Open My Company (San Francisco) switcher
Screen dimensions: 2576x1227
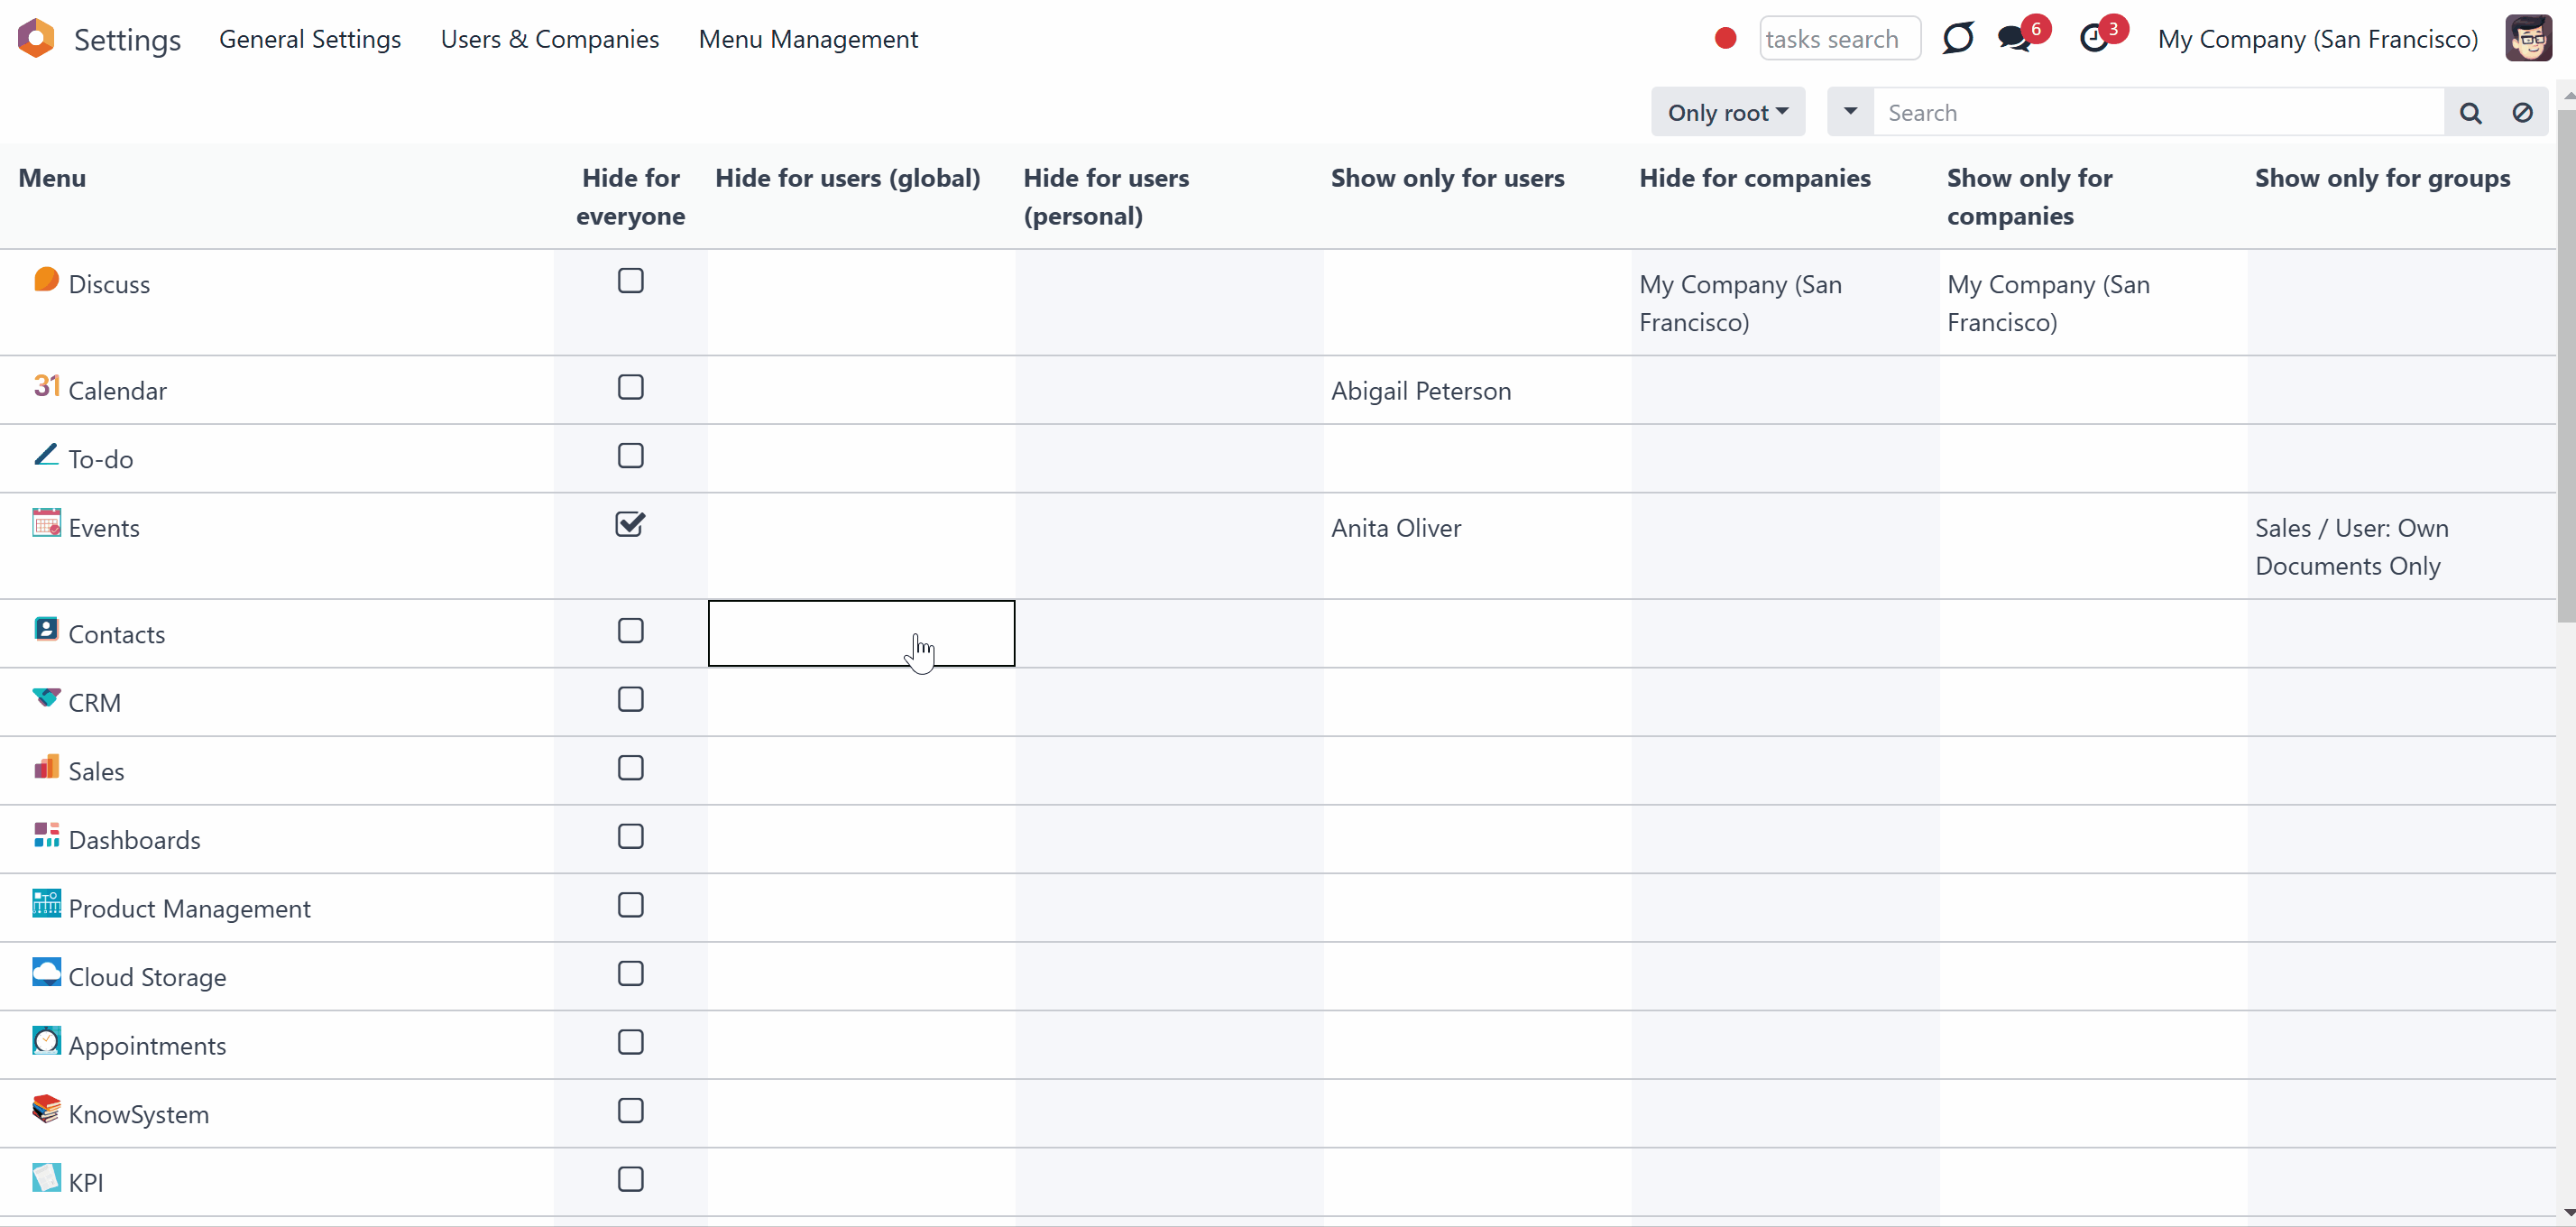[2317, 39]
